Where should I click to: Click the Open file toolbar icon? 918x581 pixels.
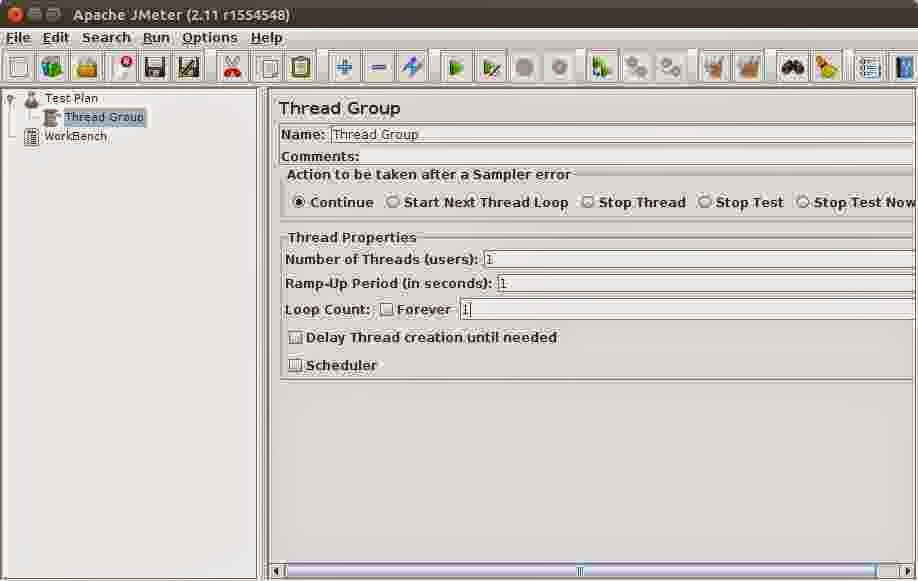click(87, 68)
